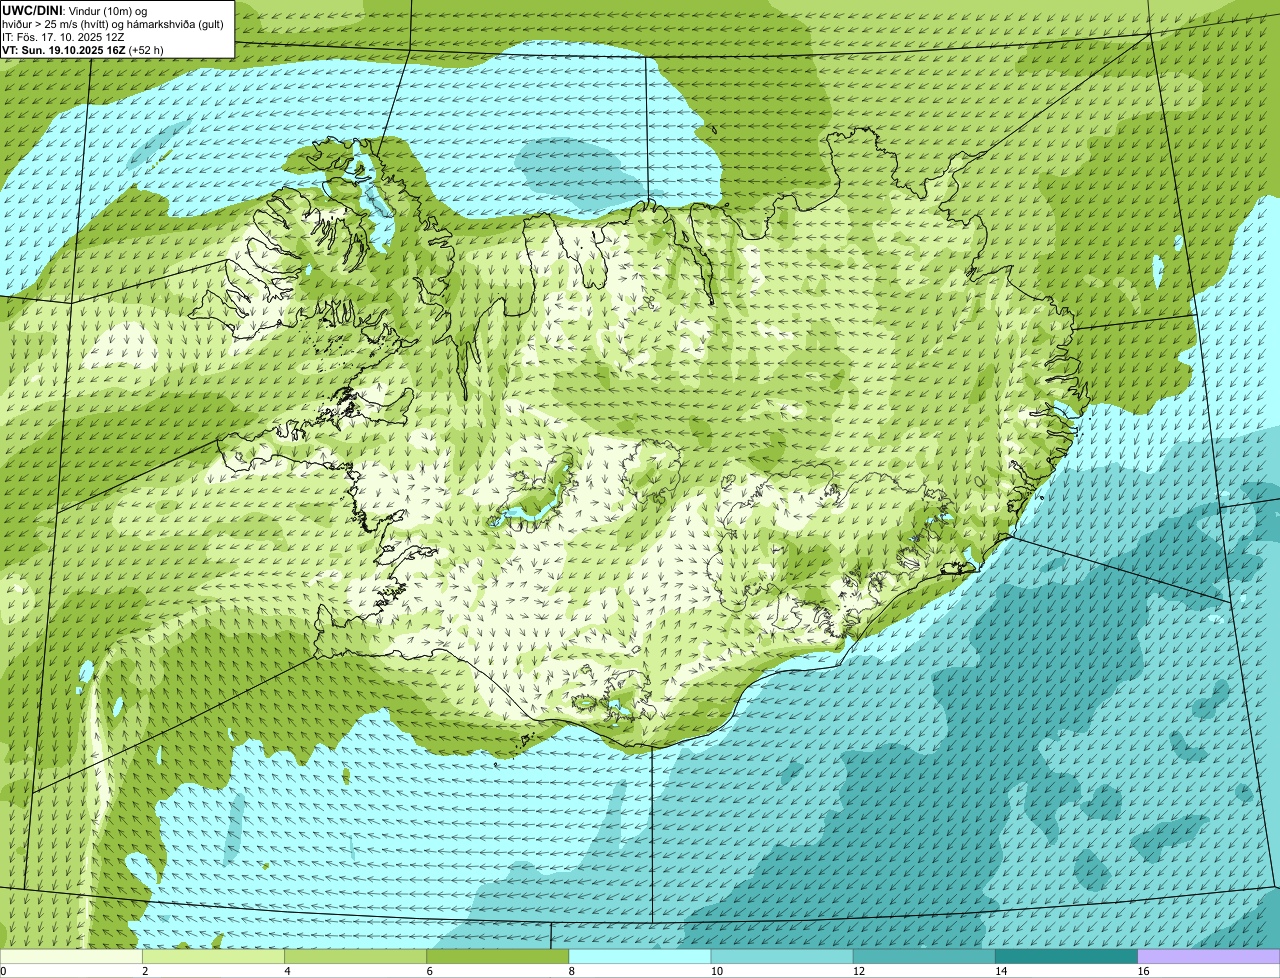Click the 2–4 m/s light green legend swatch
Screen dimensions: 1280x978
213,957
